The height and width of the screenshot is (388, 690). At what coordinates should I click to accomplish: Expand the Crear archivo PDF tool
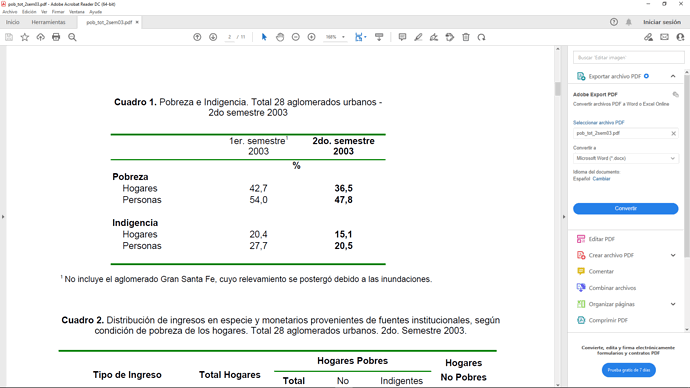pos(673,255)
